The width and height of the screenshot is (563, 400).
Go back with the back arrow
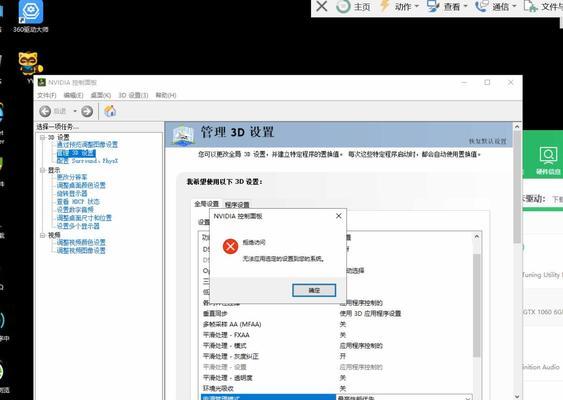coord(45,111)
